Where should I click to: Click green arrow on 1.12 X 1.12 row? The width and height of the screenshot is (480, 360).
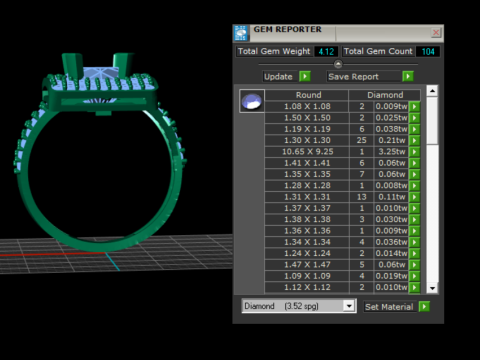414,287
